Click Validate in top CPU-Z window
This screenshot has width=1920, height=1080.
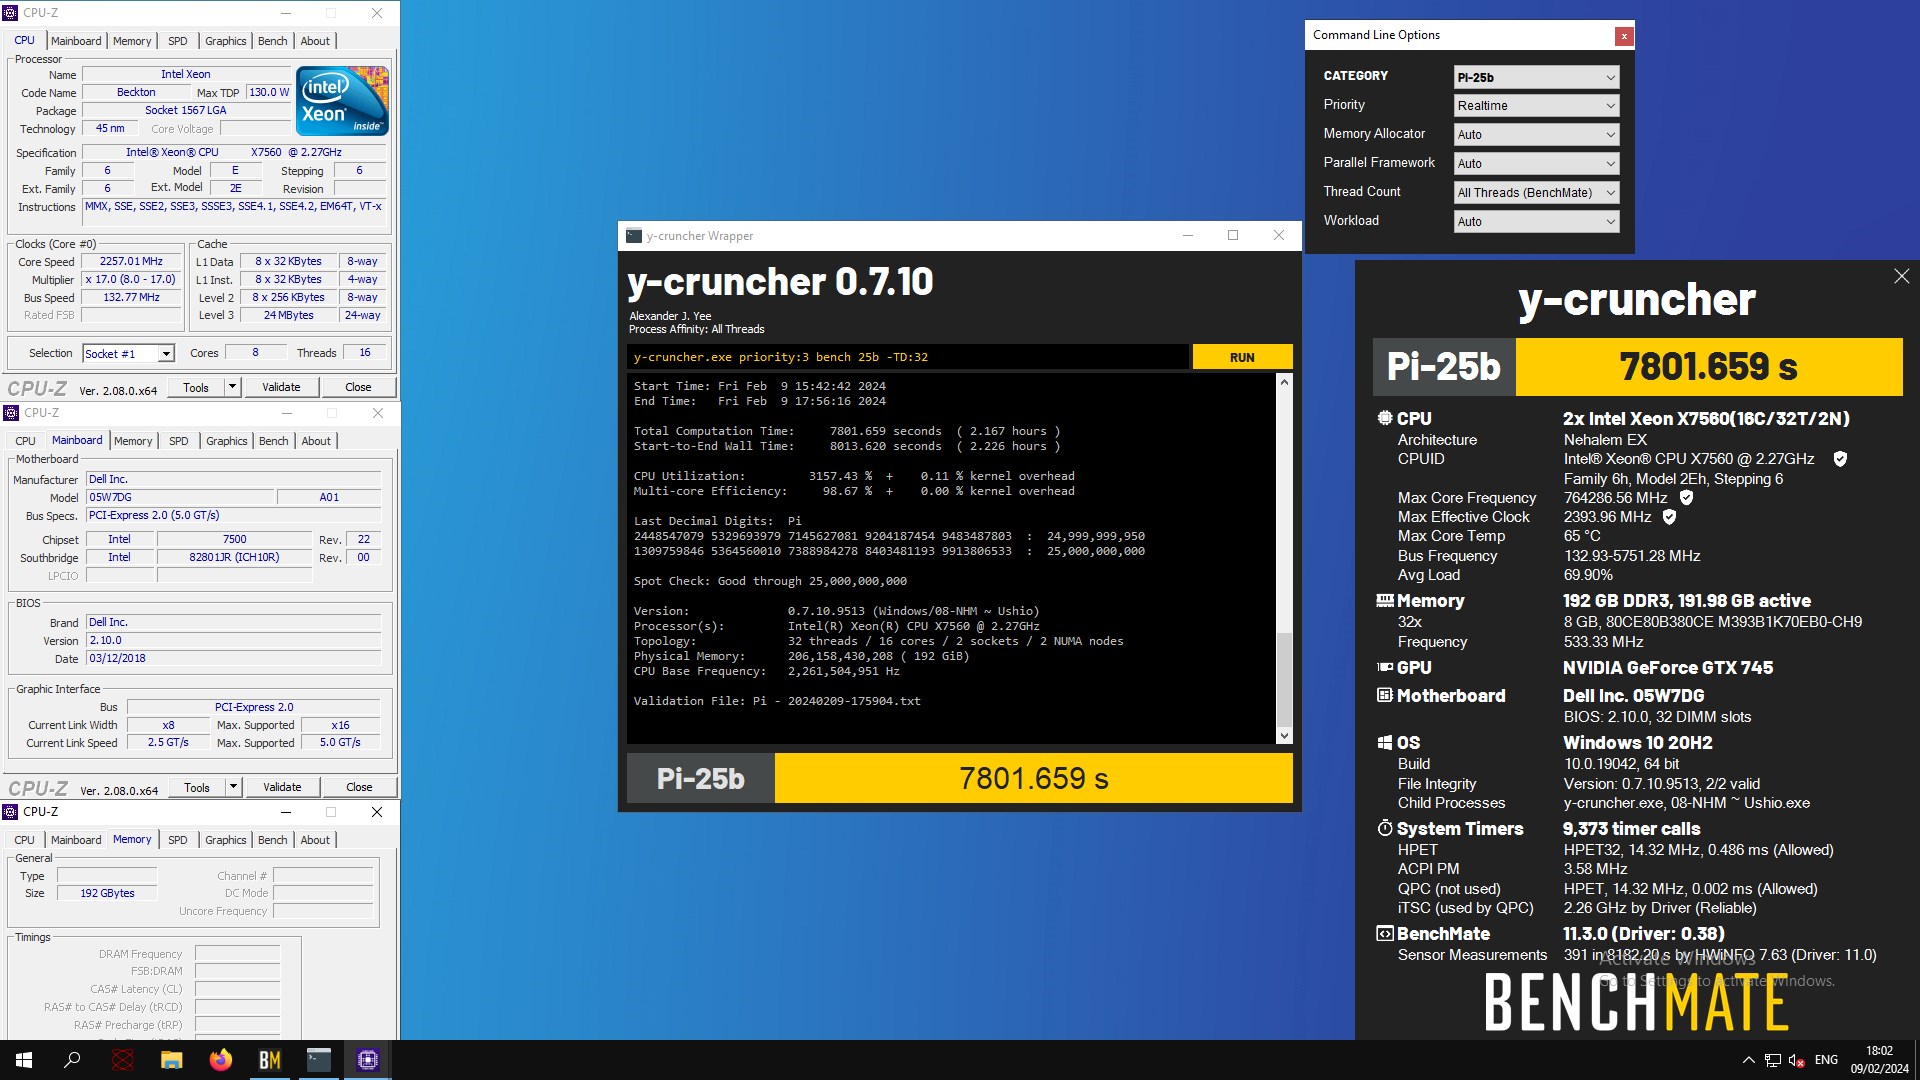coord(281,387)
